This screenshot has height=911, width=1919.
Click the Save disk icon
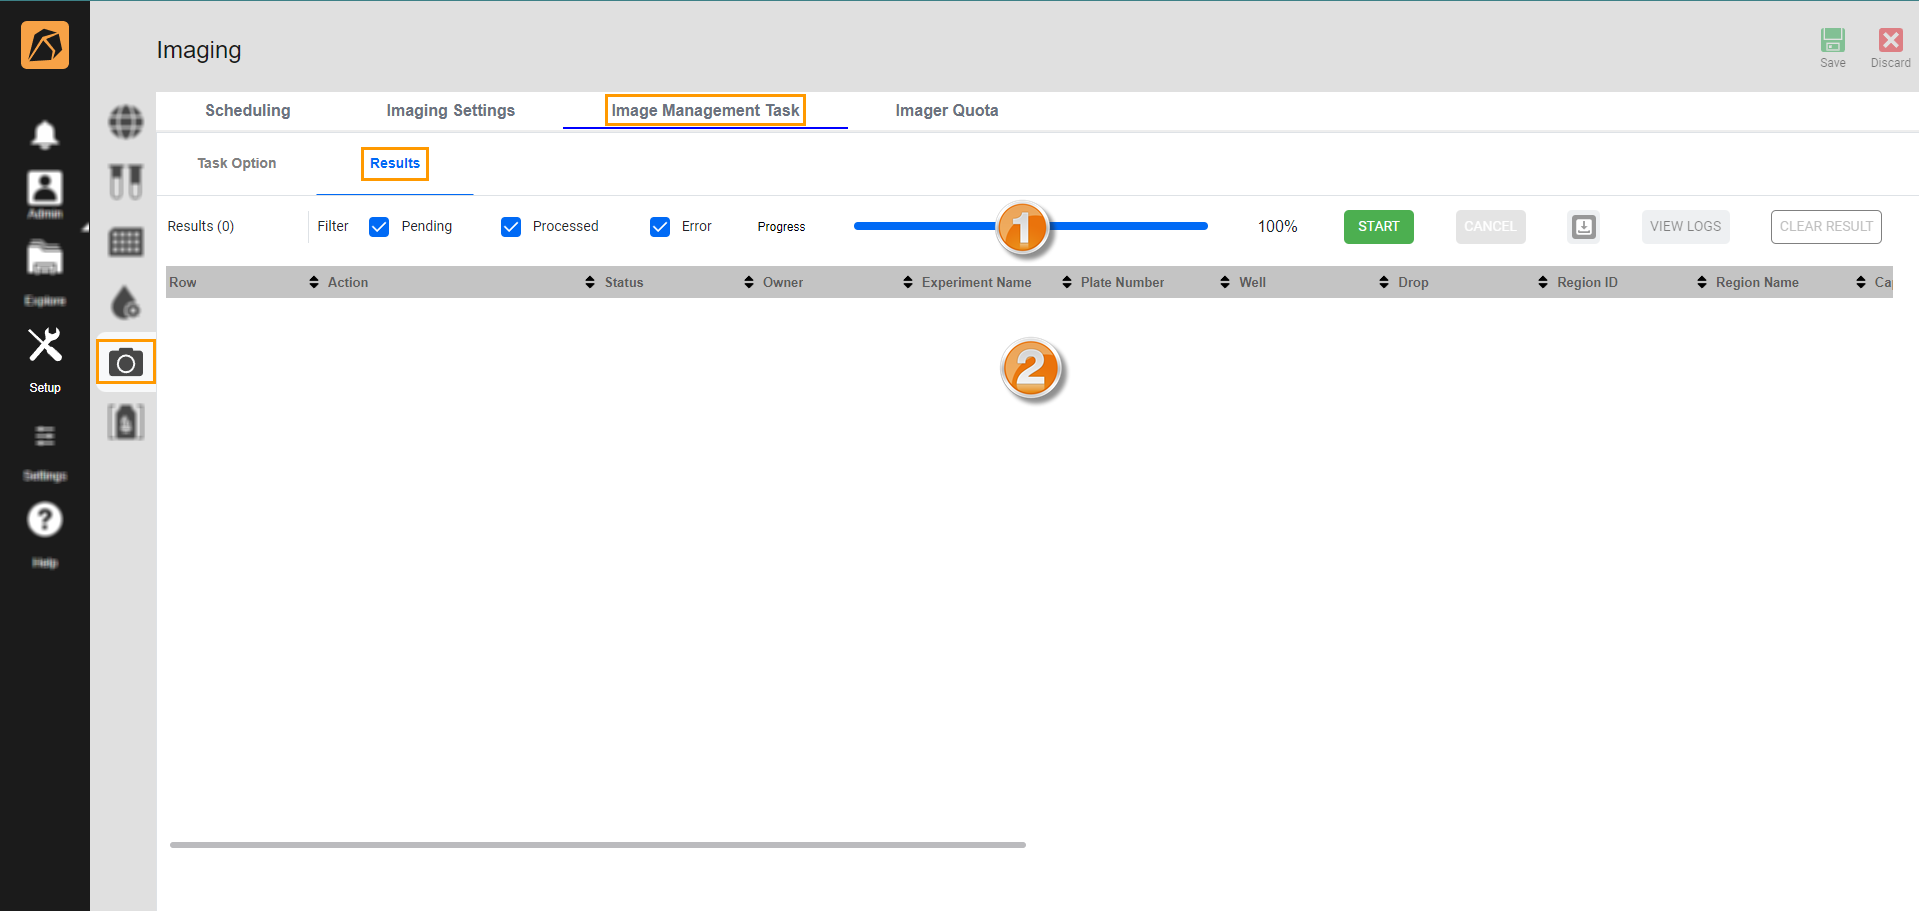[1832, 41]
